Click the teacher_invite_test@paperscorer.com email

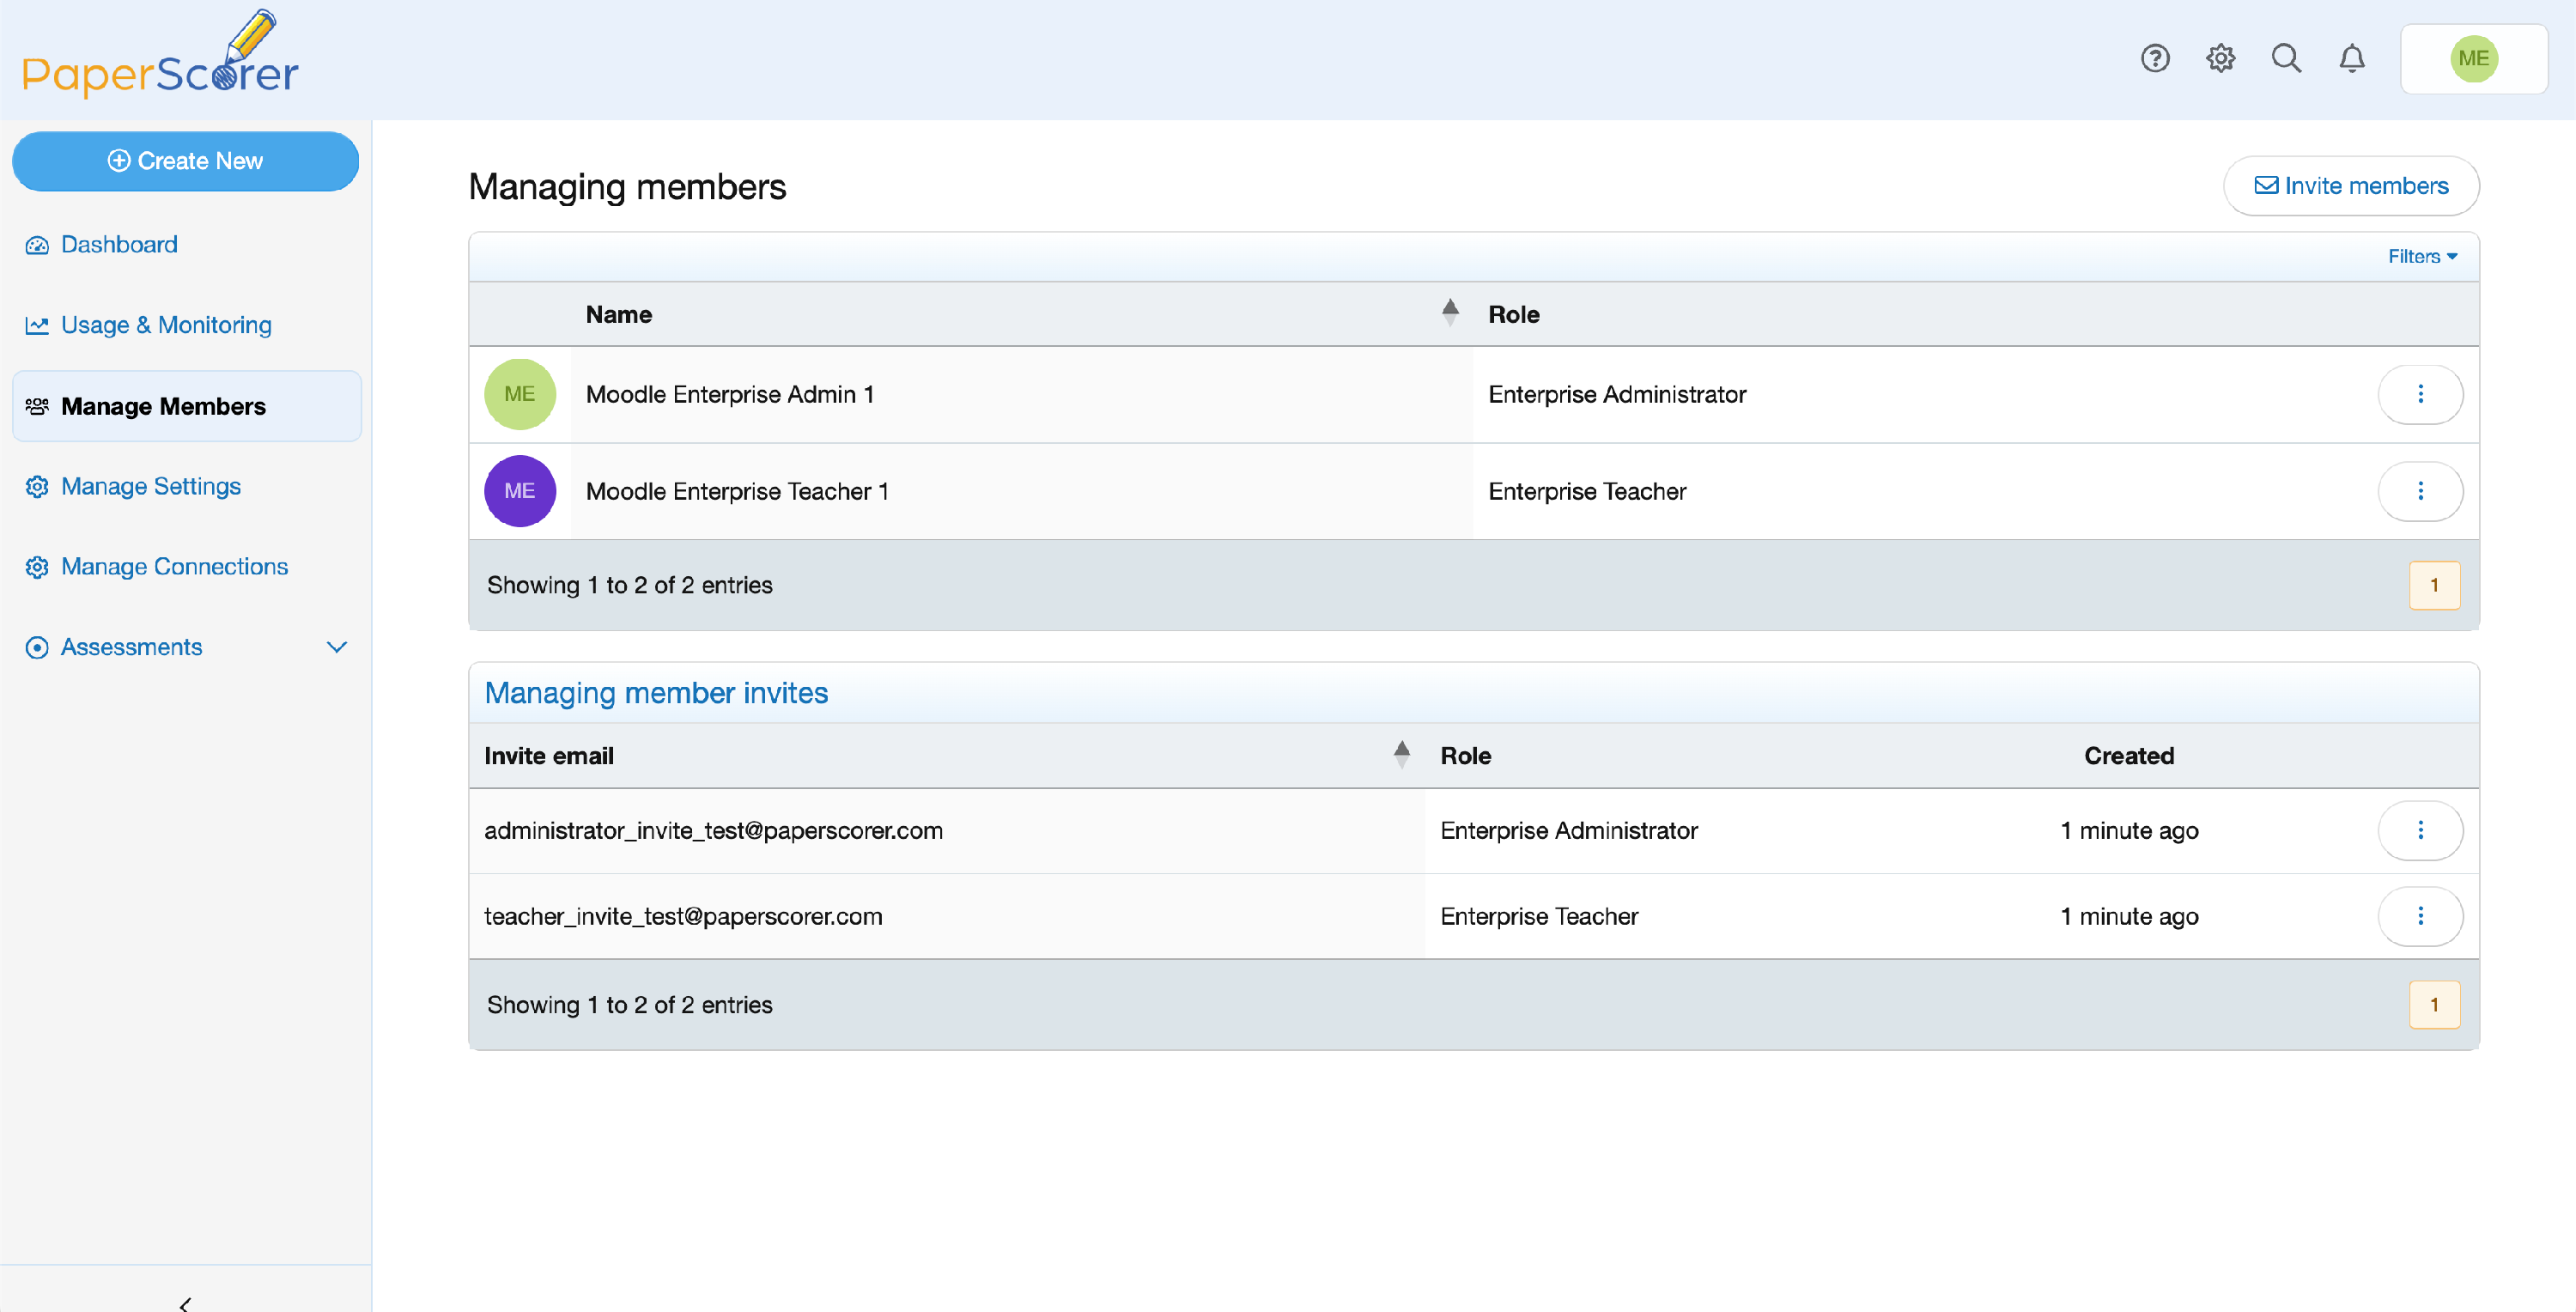(x=683, y=916)
